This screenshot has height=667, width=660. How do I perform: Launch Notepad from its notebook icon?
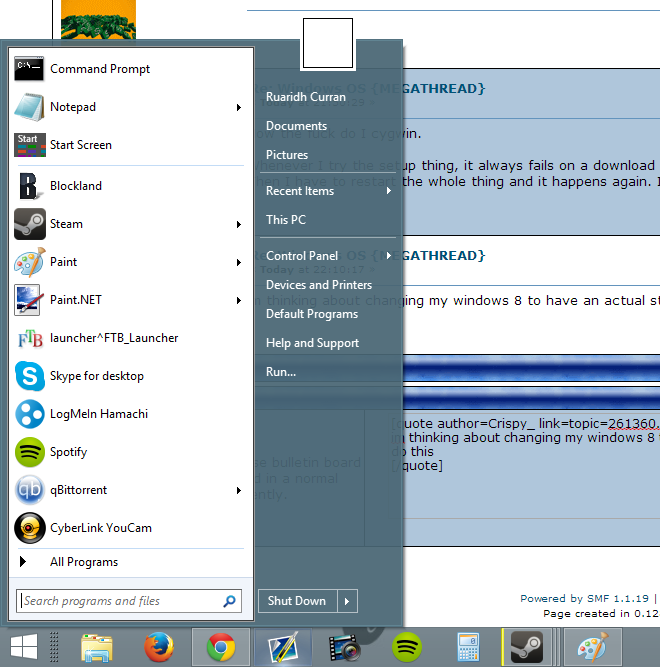(x=29, y=107)
